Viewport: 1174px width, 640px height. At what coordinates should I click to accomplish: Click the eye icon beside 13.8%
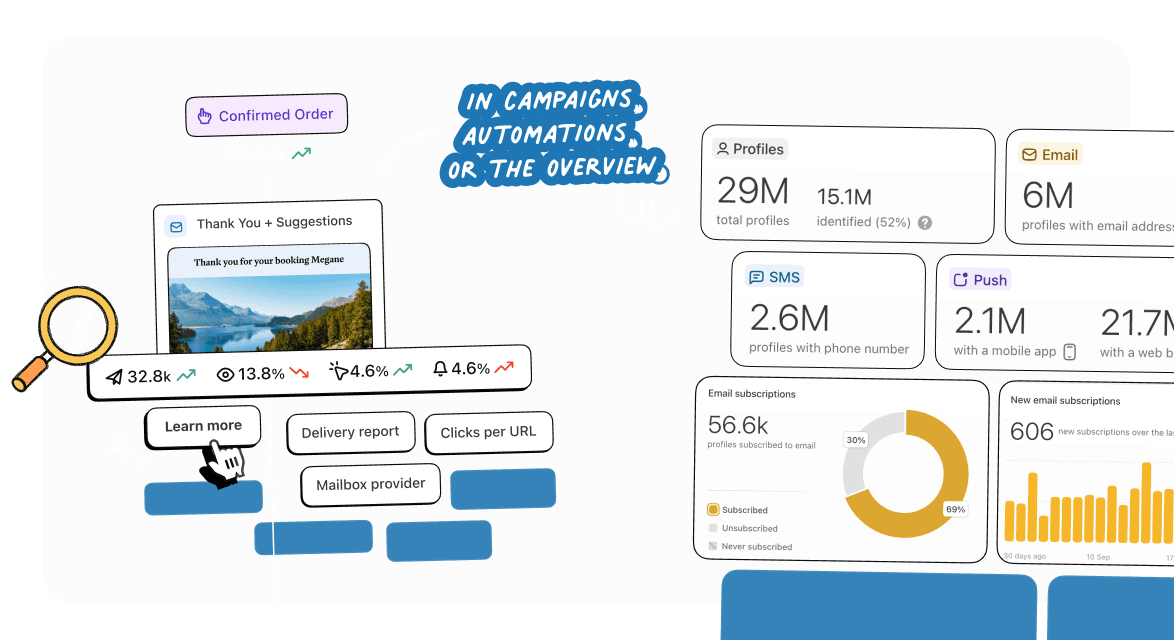click(x=225, y=375)
